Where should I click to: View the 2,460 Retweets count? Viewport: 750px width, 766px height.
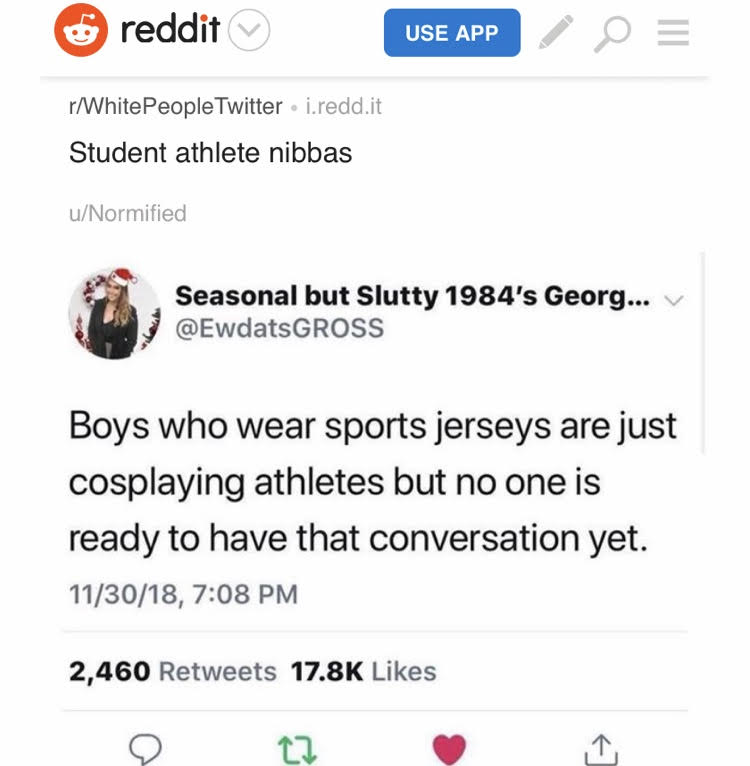pos(172,671)
